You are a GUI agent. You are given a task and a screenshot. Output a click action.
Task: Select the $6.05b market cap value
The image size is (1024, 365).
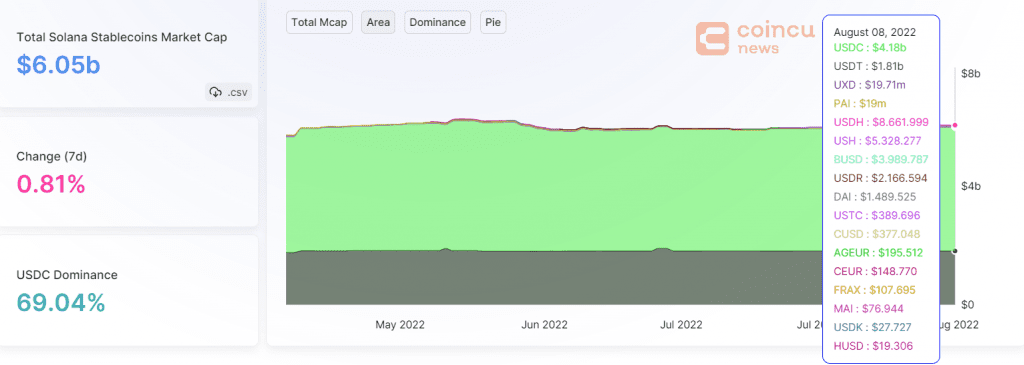58,65
